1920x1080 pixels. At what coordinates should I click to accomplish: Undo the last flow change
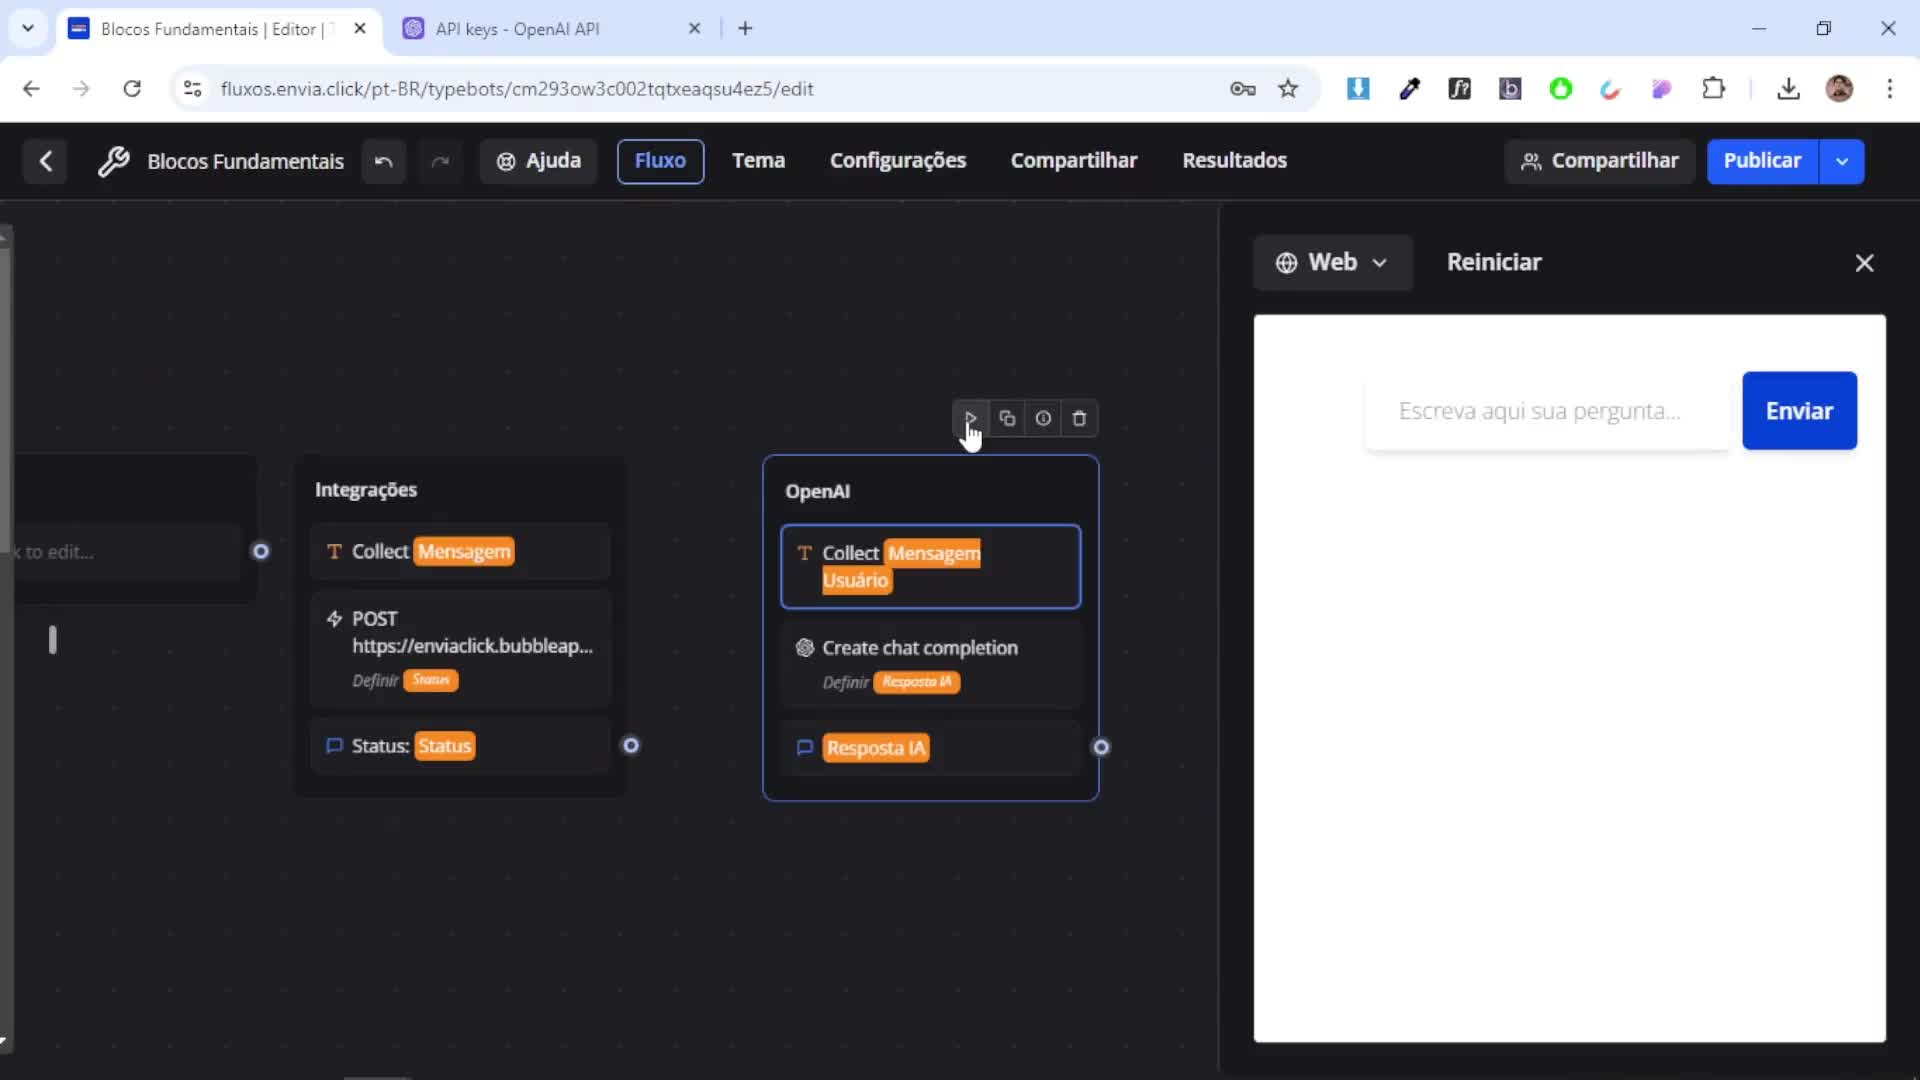pos(383,161)
